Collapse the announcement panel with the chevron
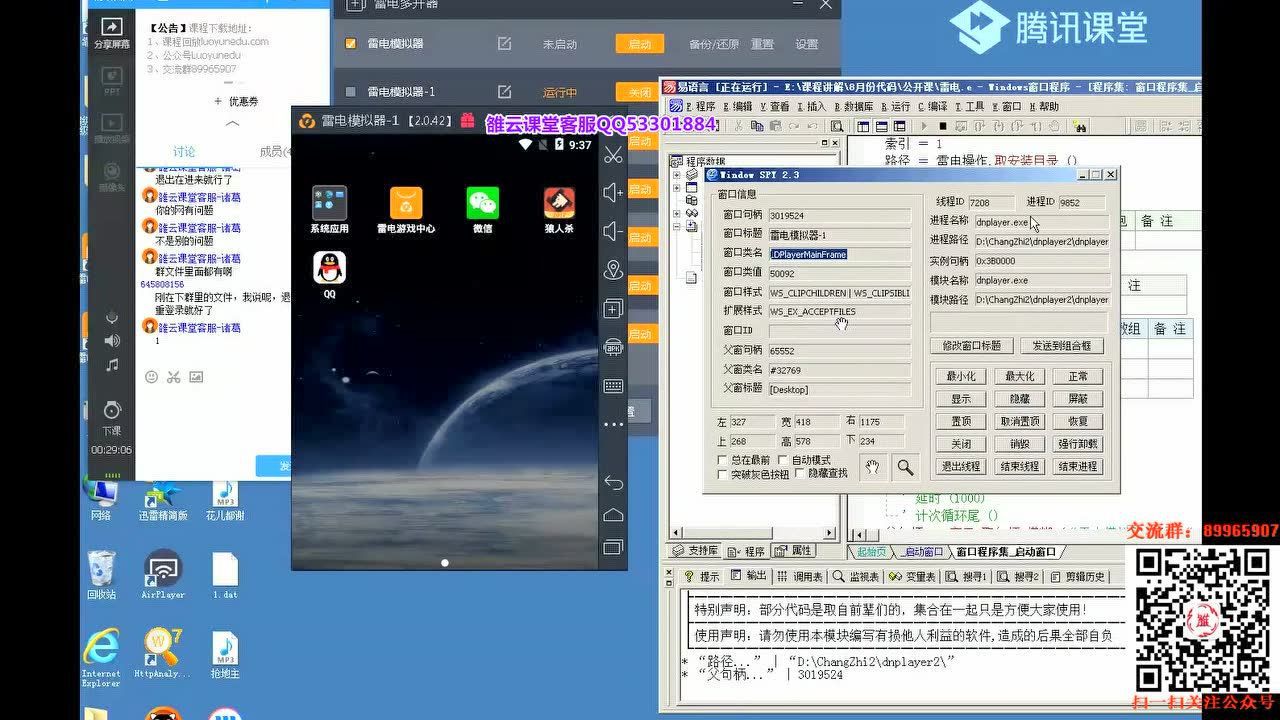Viewport: 1280px width, 720px height. click(x=232, y=123)
